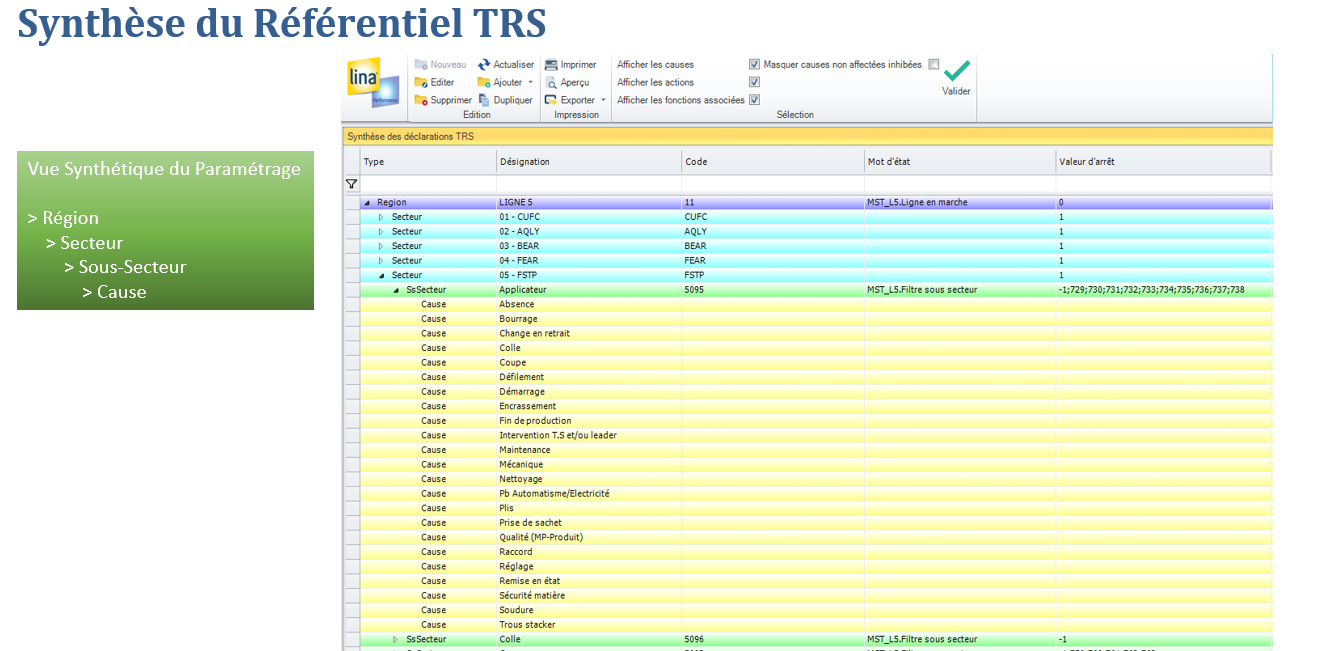This screenshot has height=651, width=1328.
Task: Expand the Secteur 02 - AQLY row
Action: pyautogui.click(x=381, y=231)
